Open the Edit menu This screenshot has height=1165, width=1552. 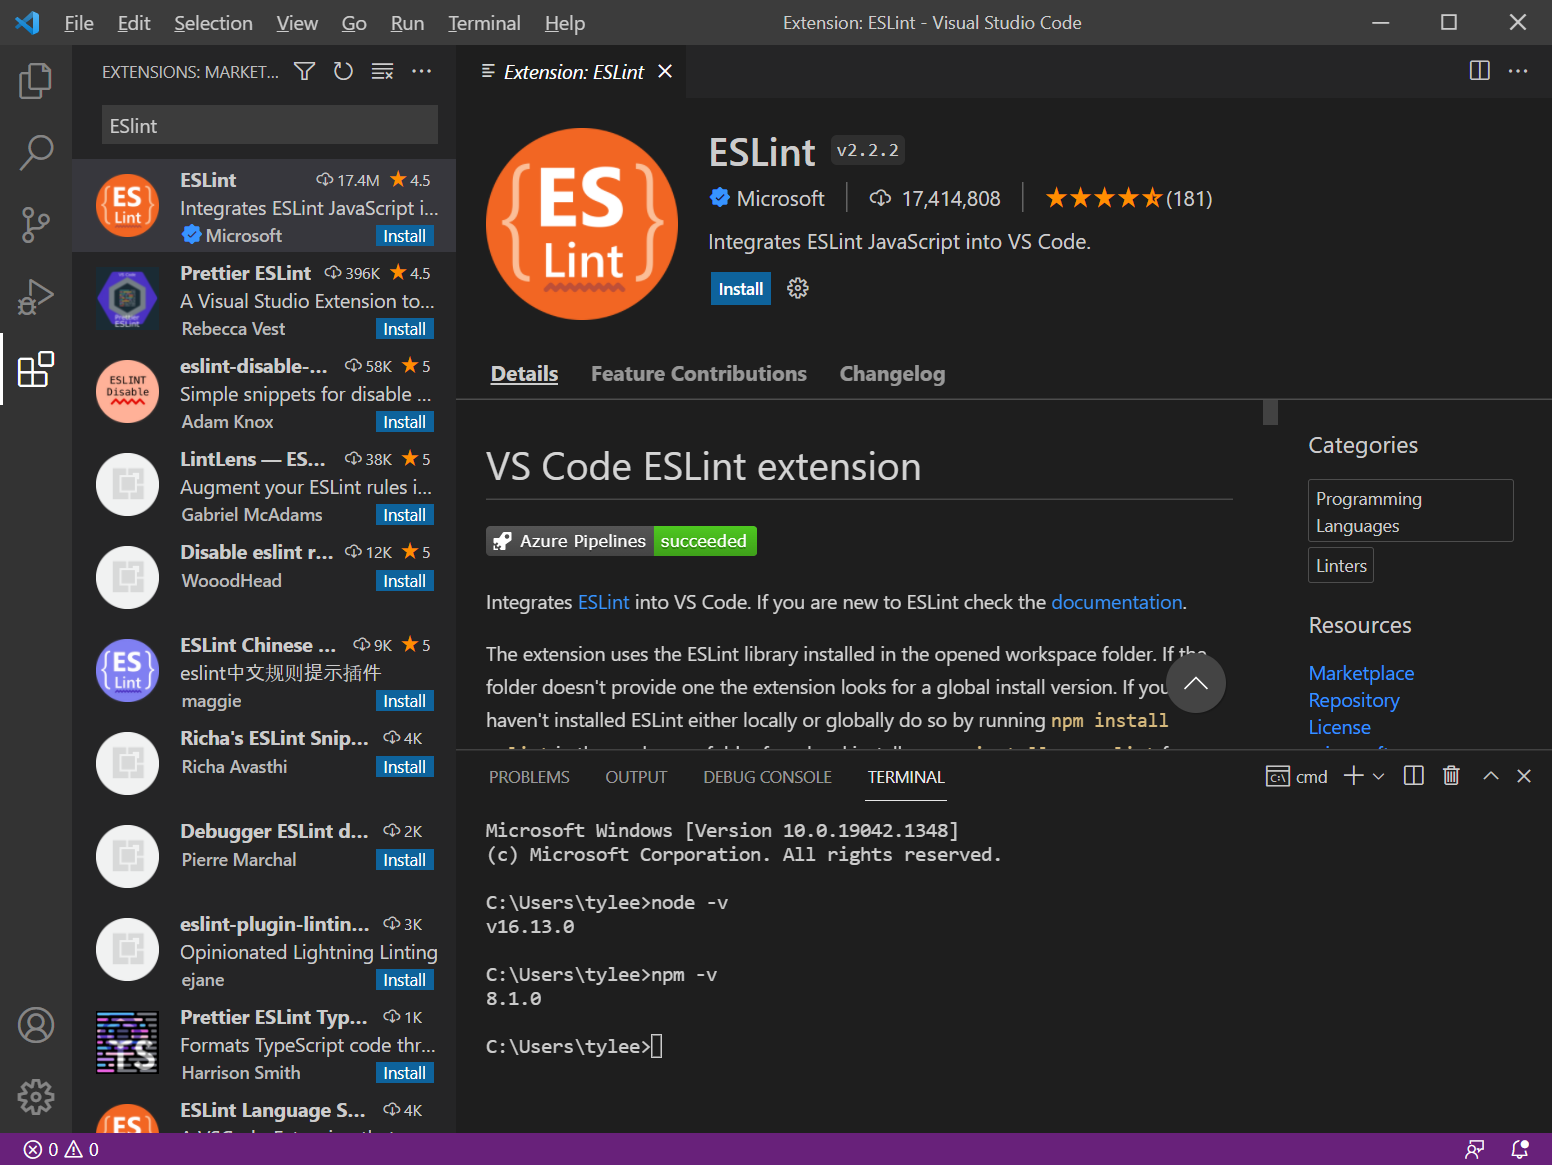click(133, 23)
